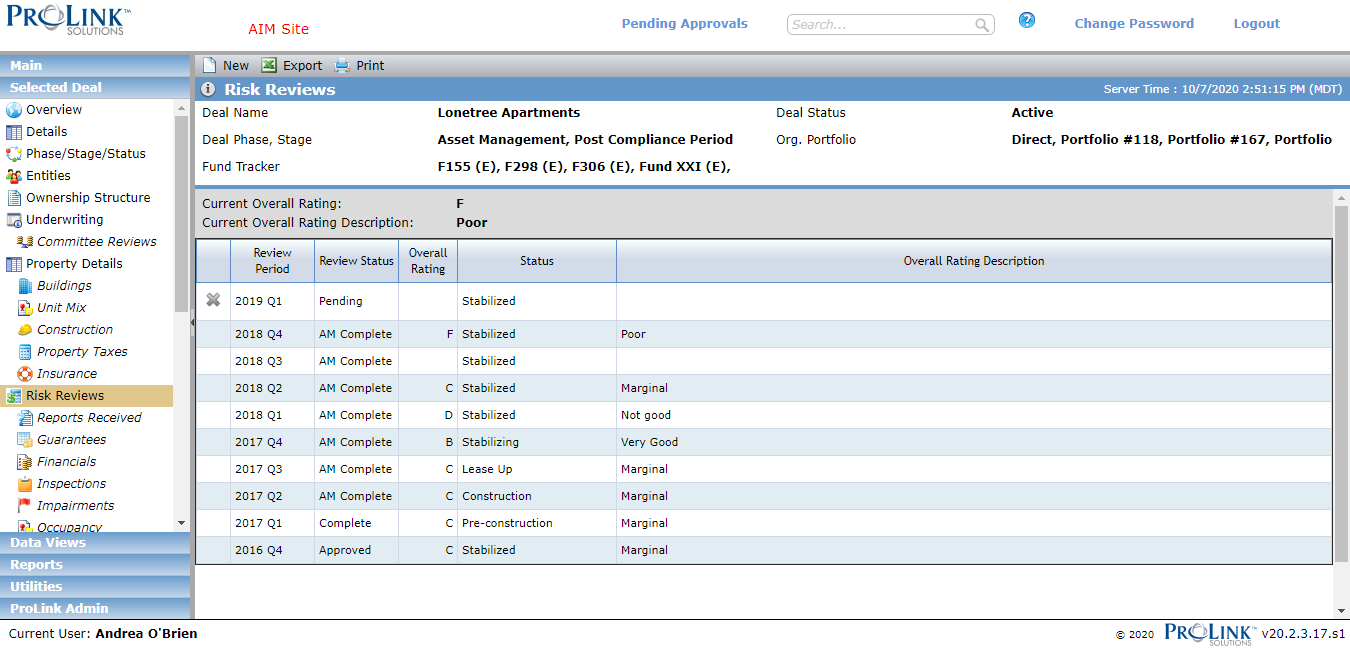Open Construction via hard hat icon
Image resolution: width=1350 pixels, height=648 pixels.
[x=25, y=330]
